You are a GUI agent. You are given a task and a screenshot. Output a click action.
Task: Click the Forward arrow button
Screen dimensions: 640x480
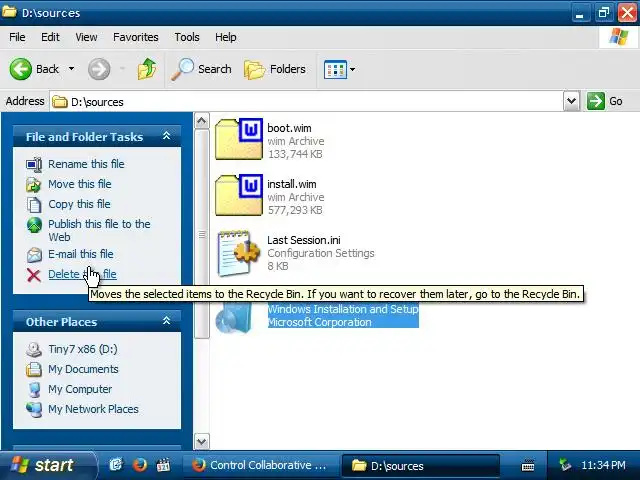(x=99, y=69)
